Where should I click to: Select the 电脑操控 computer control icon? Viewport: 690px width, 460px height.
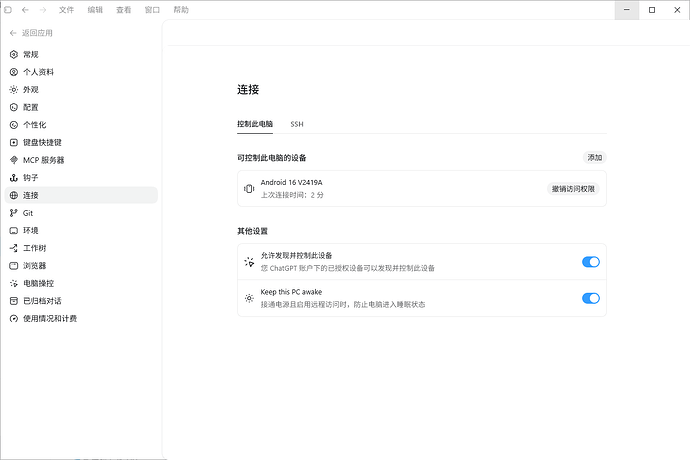click(14, 283)
